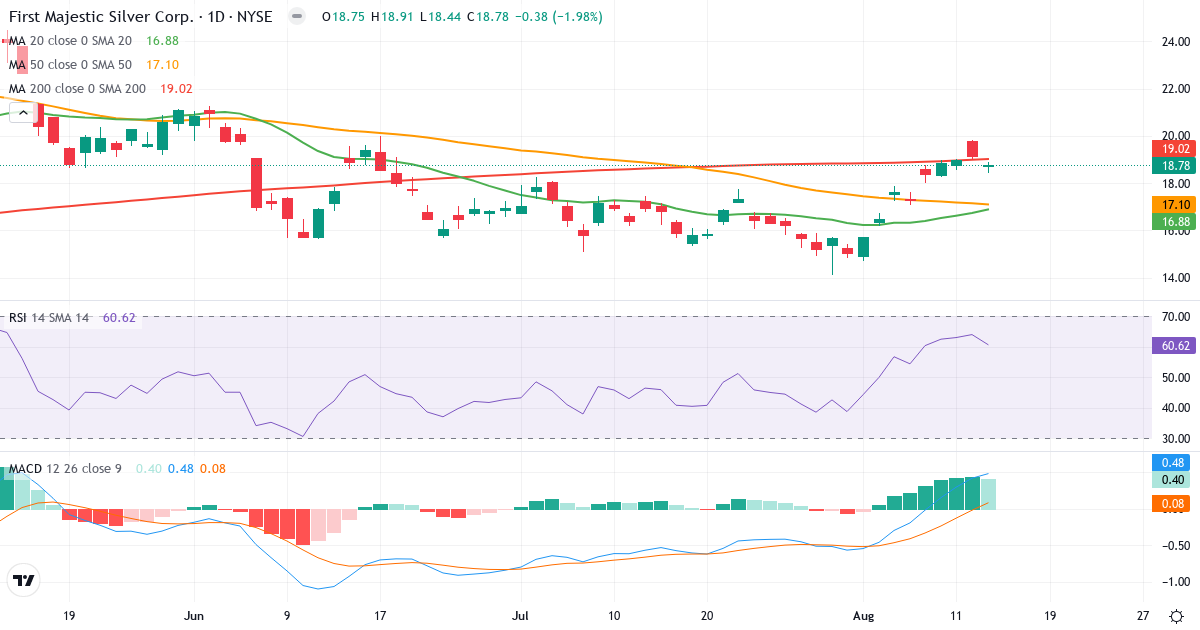Click the 27 label on the date axis
This screenshot has width=1200, height=630.
pyautogui.click(x=1142, y=616)
